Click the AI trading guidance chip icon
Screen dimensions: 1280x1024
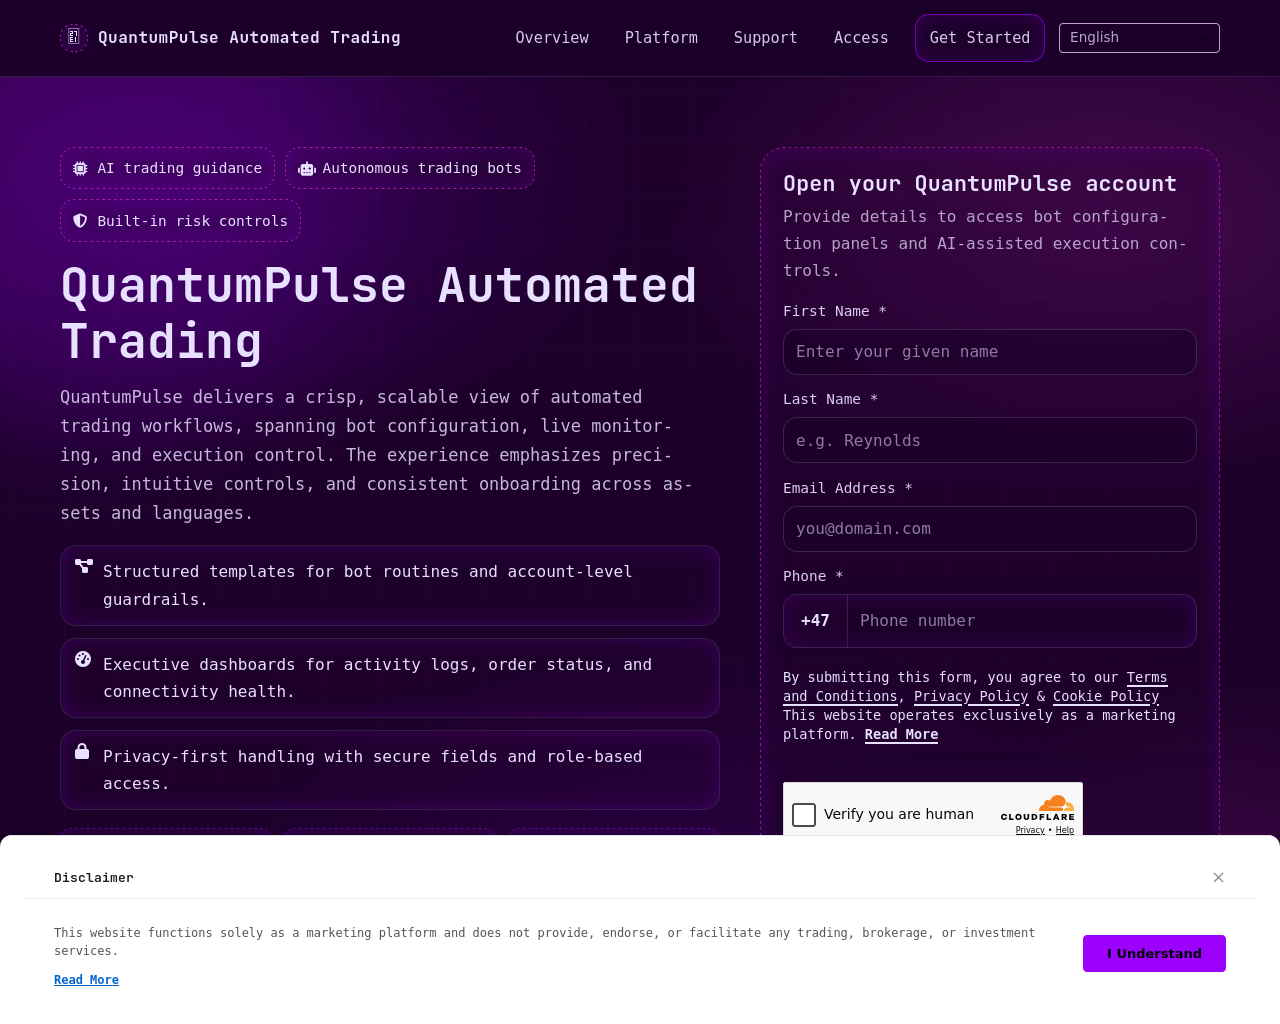click(80, 169)
